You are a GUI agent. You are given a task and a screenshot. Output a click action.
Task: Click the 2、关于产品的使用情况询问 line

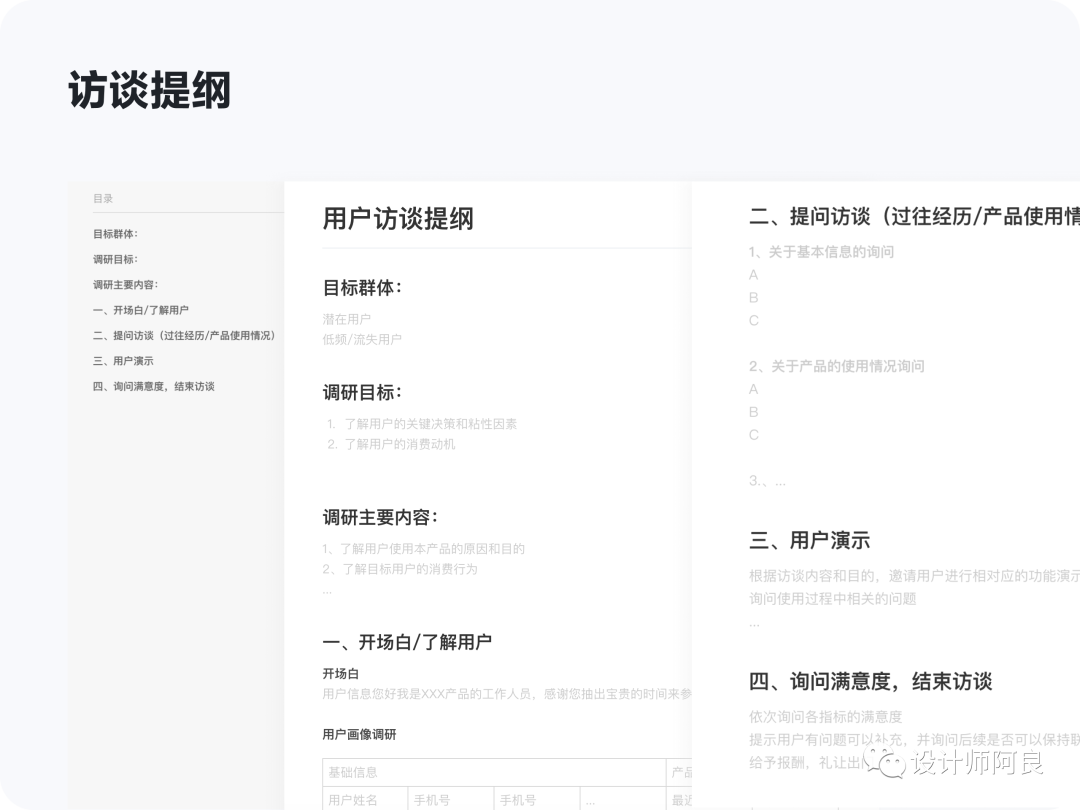coord(836,366)
